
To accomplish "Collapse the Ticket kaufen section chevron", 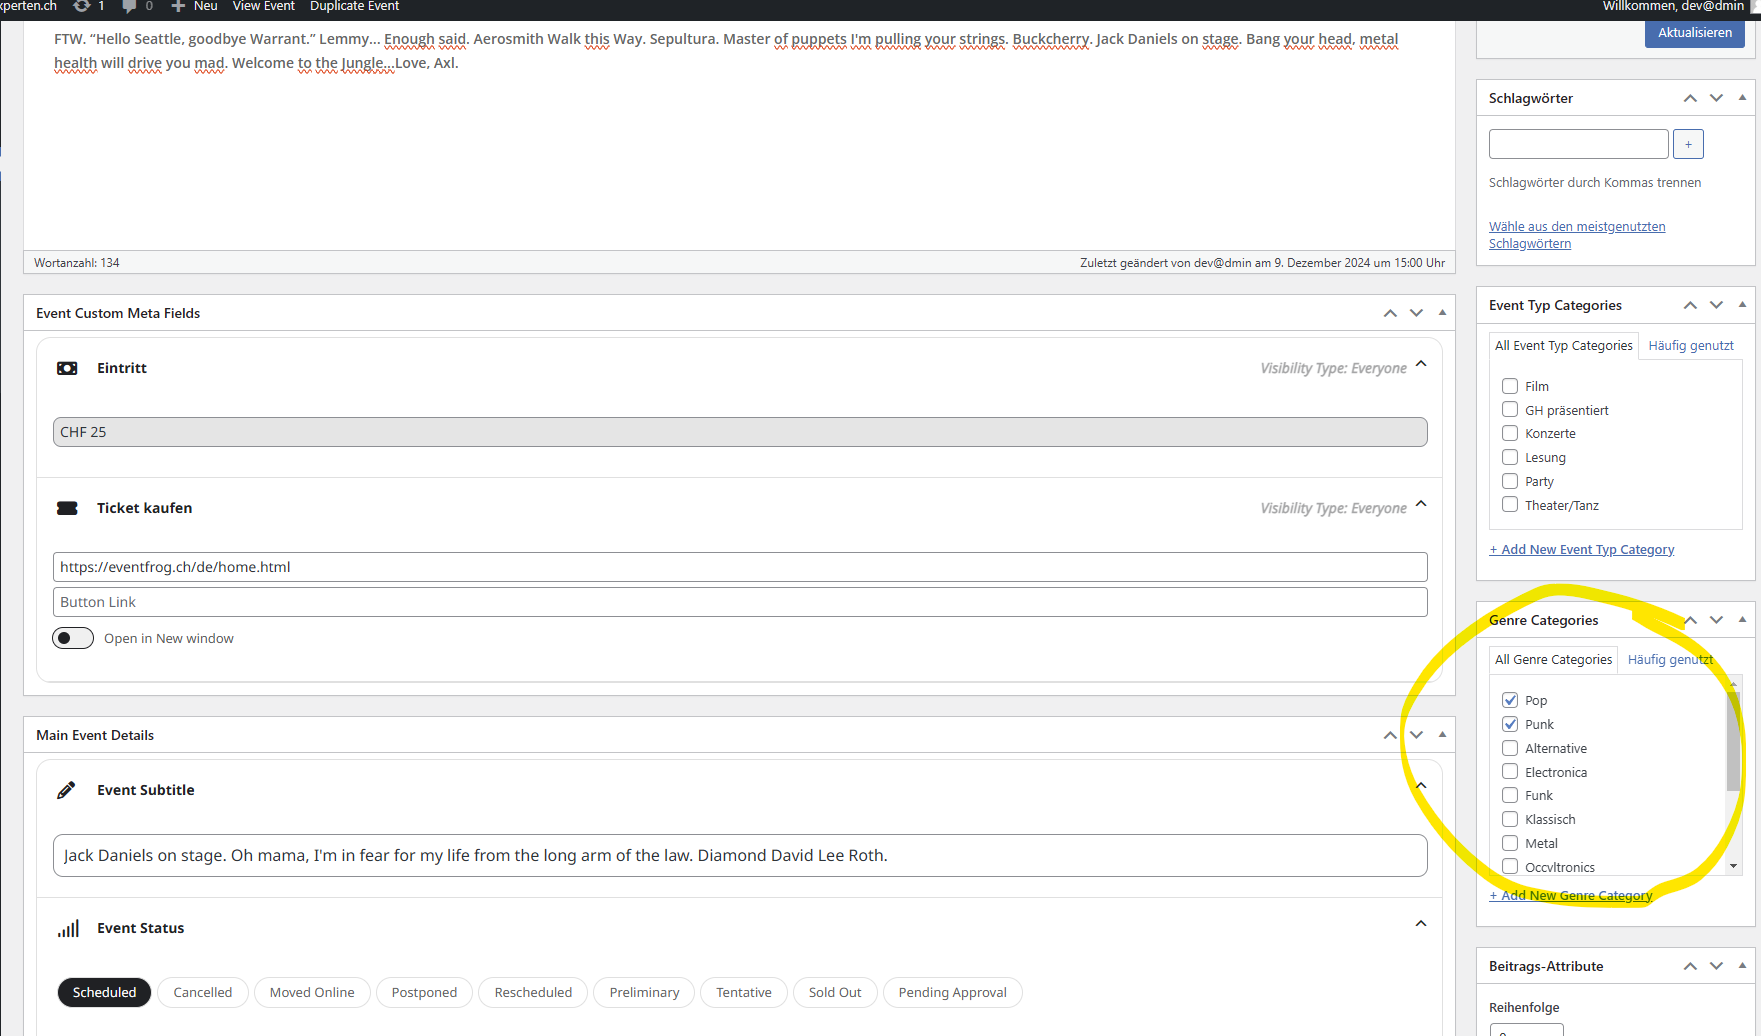I will [x=1421, y=504].
